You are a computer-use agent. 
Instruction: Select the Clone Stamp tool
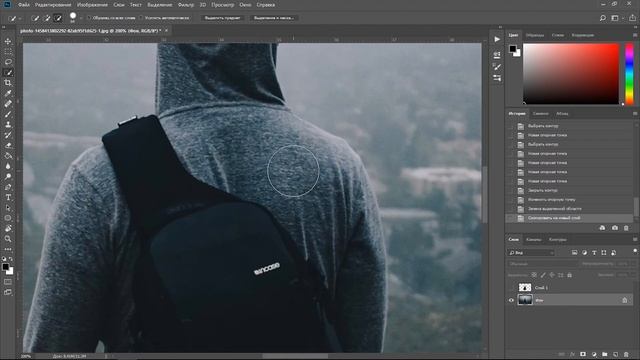pyautogui.click(x=8, y=125)
